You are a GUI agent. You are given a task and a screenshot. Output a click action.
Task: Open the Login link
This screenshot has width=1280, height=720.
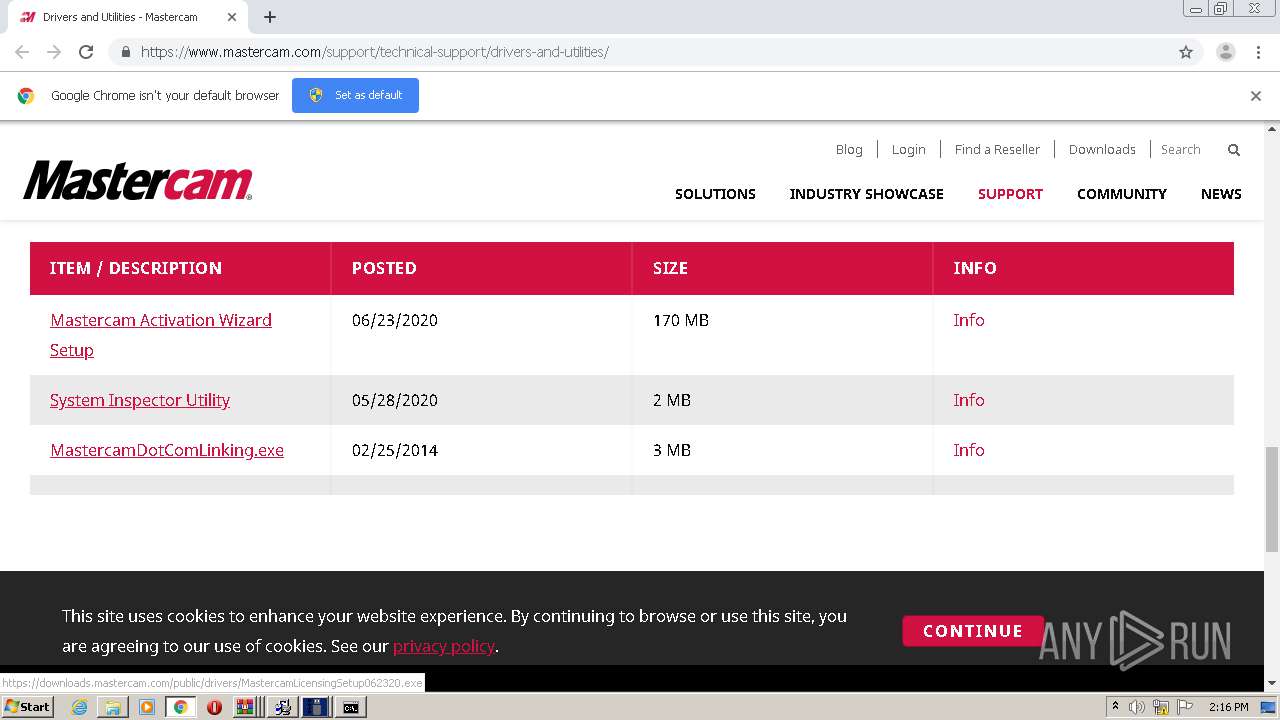908,150
